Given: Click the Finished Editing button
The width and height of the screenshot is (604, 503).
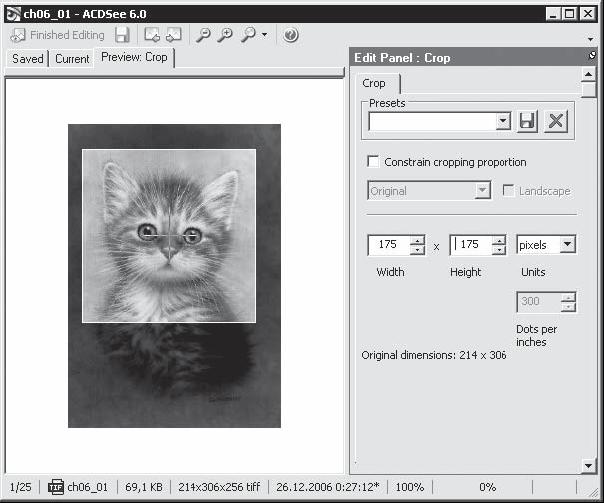Looking at the screenshot, I should pyautogui.click(x=57, y=35).
